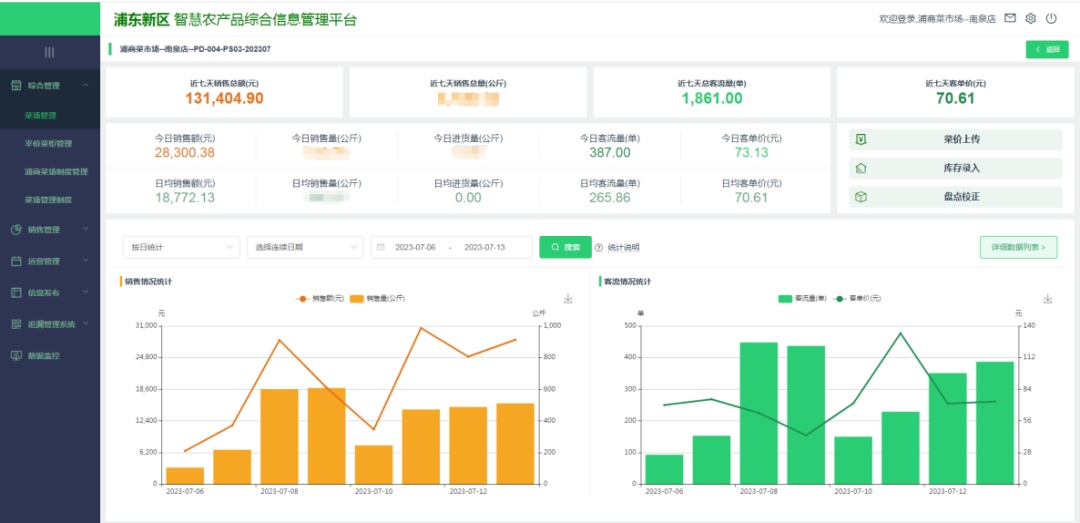Click the green 搜索 button
Image resolution: width=1080 pixels, height=523 pixels.
[565, 247]
